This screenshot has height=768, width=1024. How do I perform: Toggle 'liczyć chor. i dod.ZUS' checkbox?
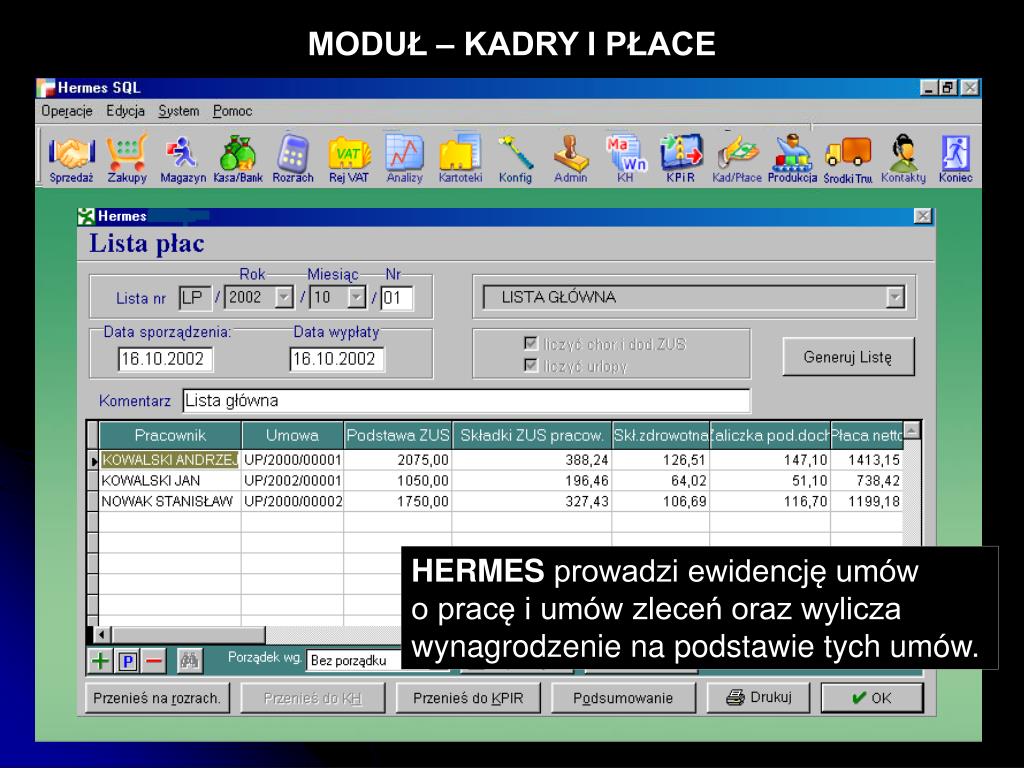tap(531, 344)
